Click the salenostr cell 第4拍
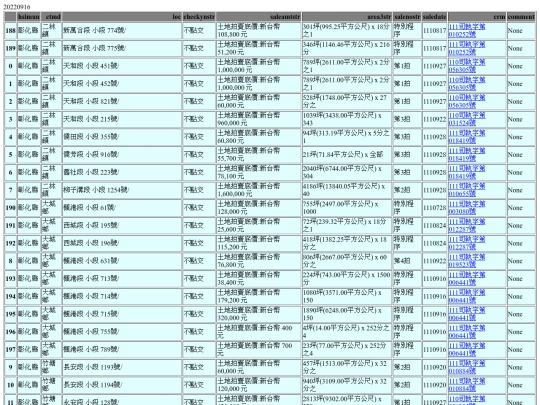Viewport: 540px width, 405px height. [x=407, y=261]
